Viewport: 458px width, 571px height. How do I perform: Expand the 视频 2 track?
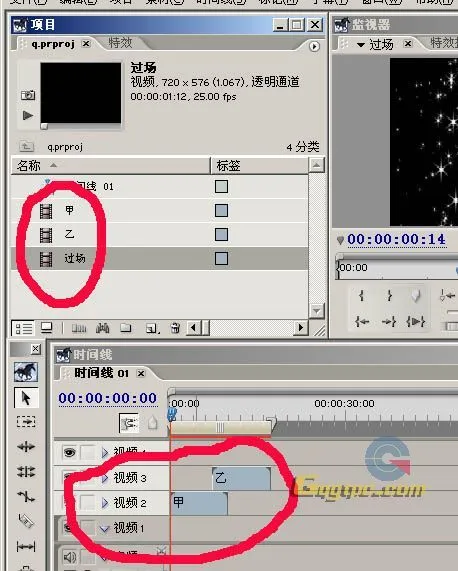coord(105,503)
